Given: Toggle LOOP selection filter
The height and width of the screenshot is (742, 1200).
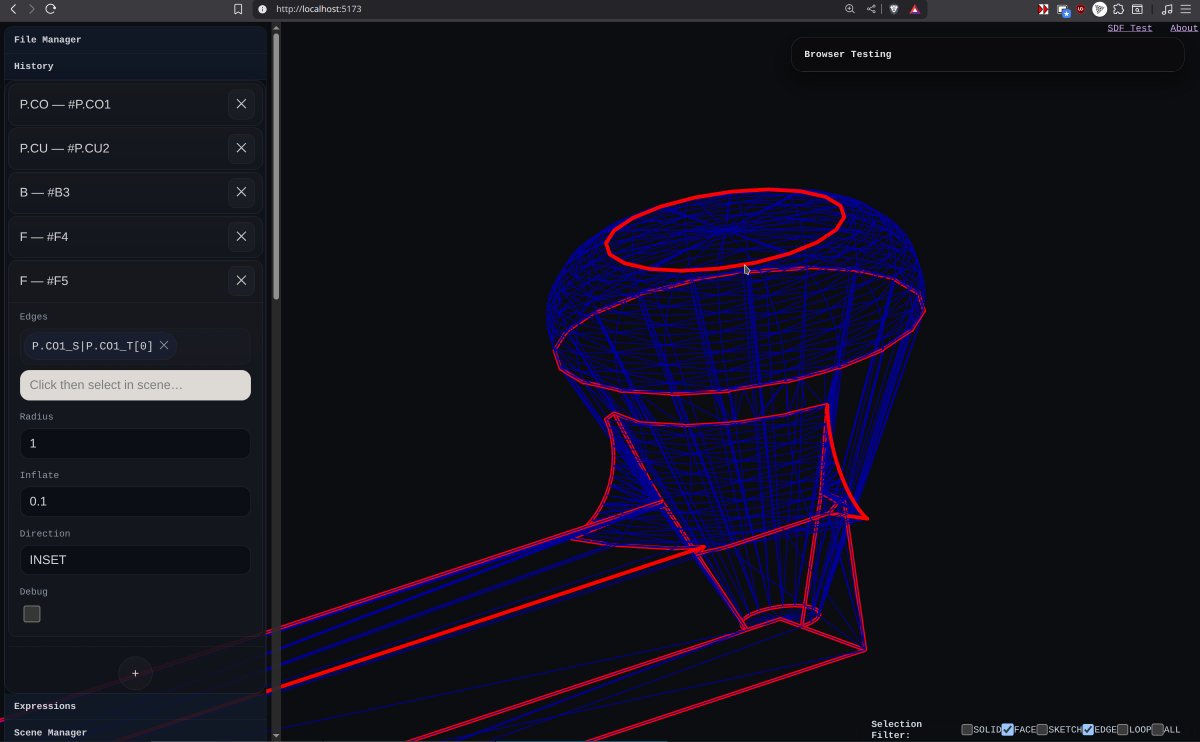Looking at the screenshot, I should [x=1123, y=730].
